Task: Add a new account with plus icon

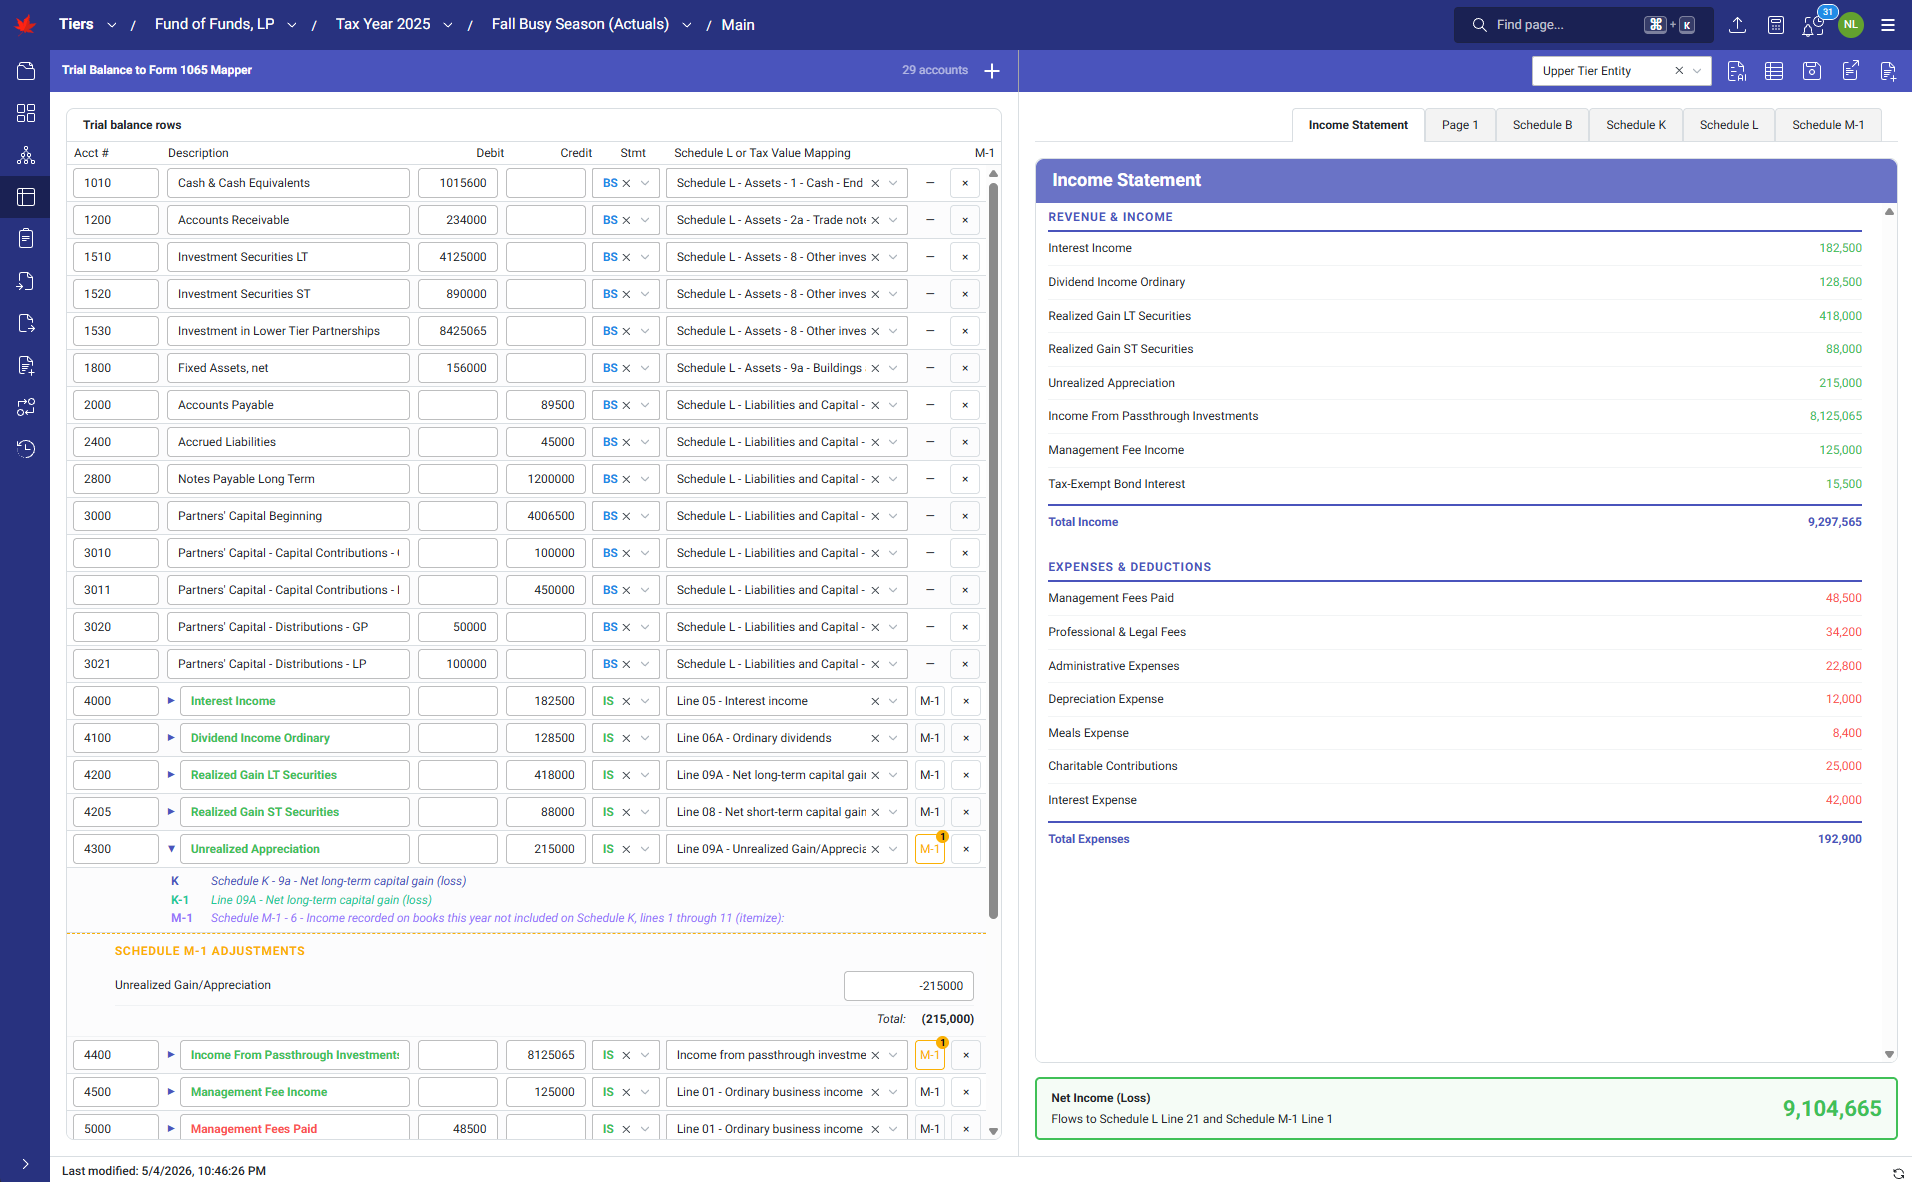Action: tap(992, 71)
